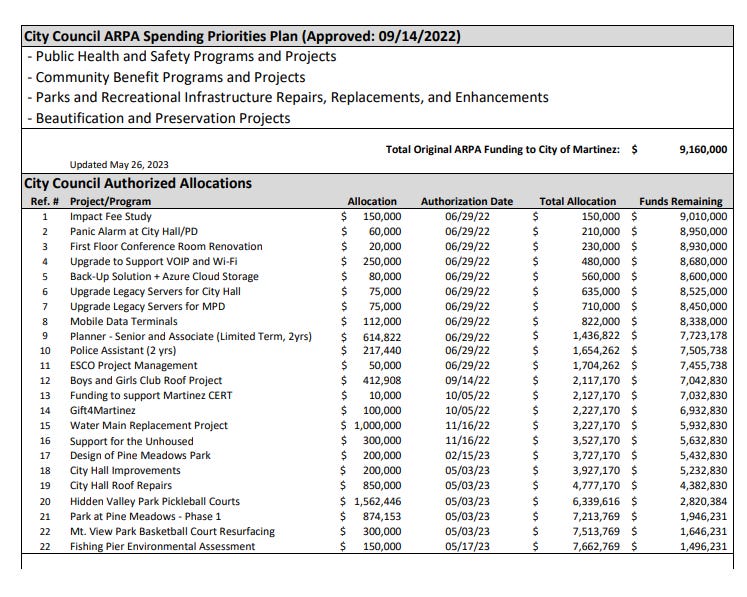Click 'City Council ARPA Spending Priorities Plan' title
The width and height of the screenshot is (747, 597).
[x=242, y=36]
